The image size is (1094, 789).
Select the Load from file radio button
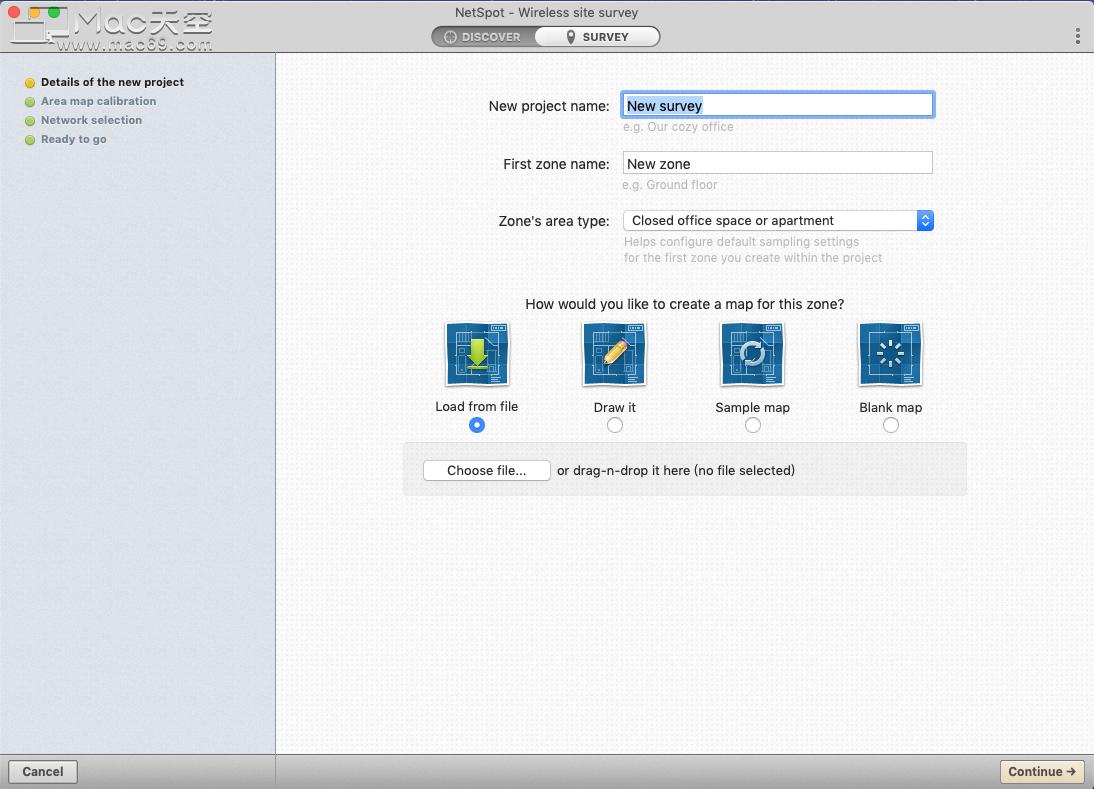477,425
